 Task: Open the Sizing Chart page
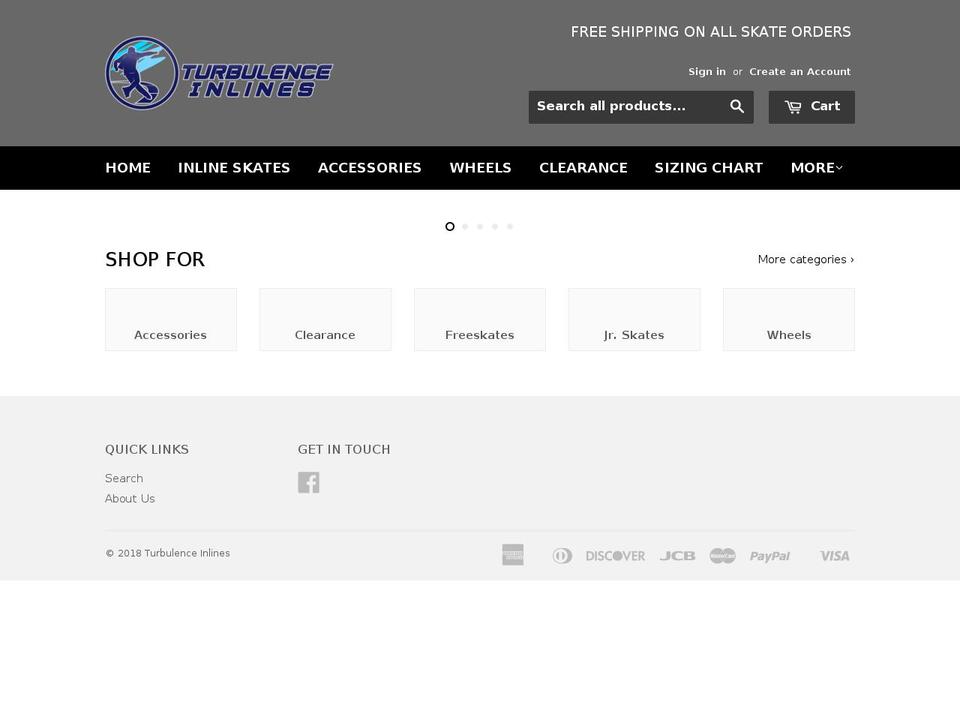709,168
